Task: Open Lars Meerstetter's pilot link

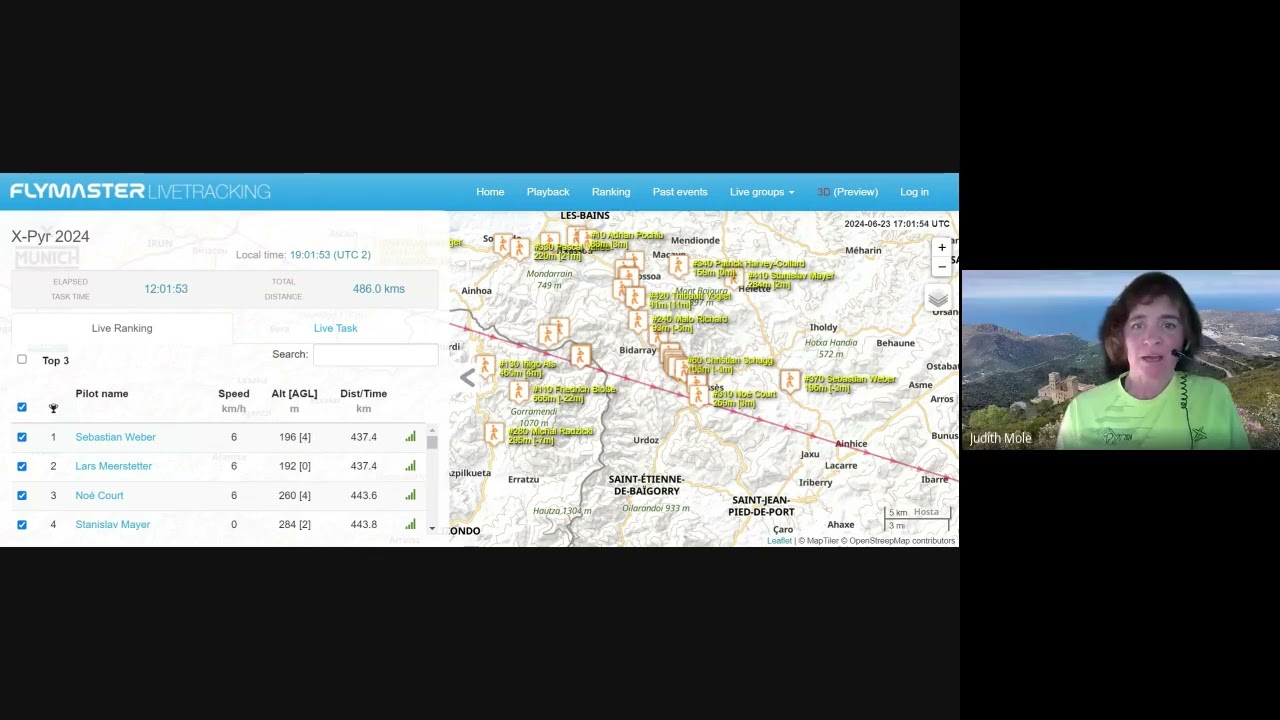Action: click(x=113, y=466)
